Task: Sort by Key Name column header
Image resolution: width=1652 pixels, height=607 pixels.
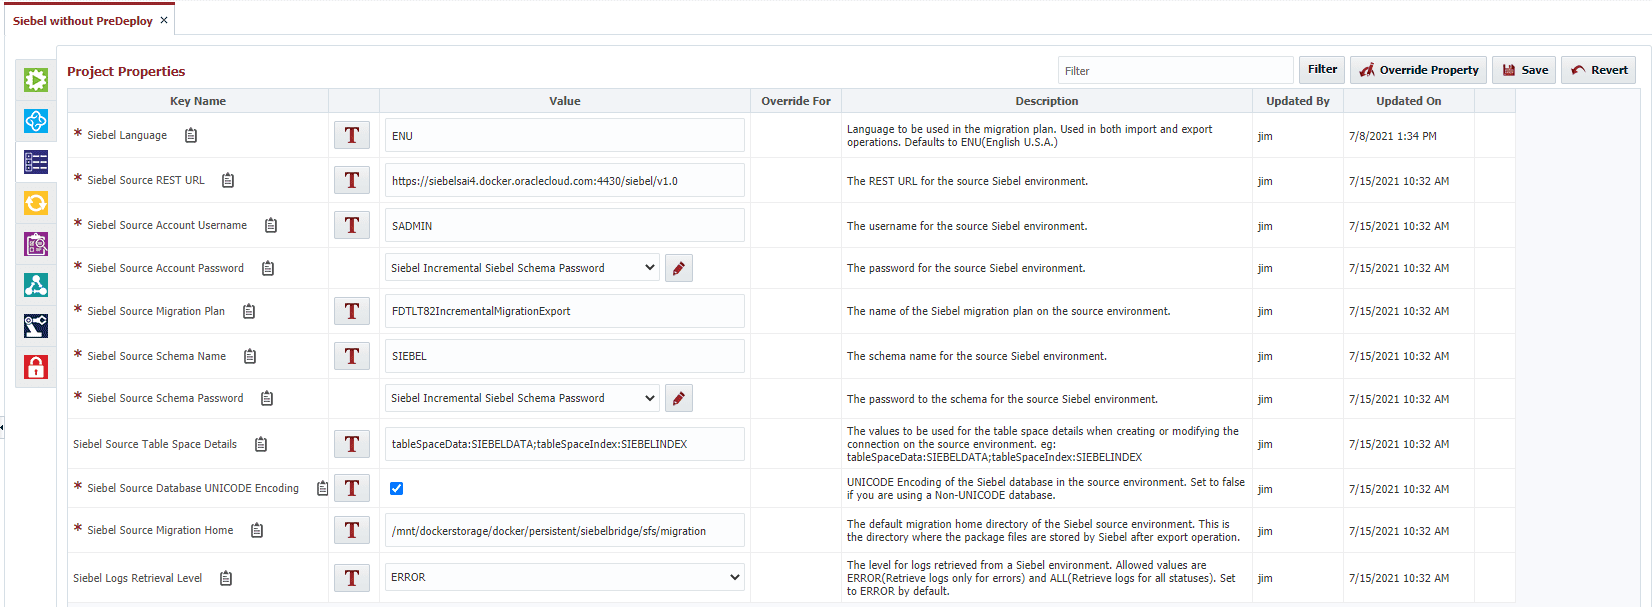Action: (198, 101)
